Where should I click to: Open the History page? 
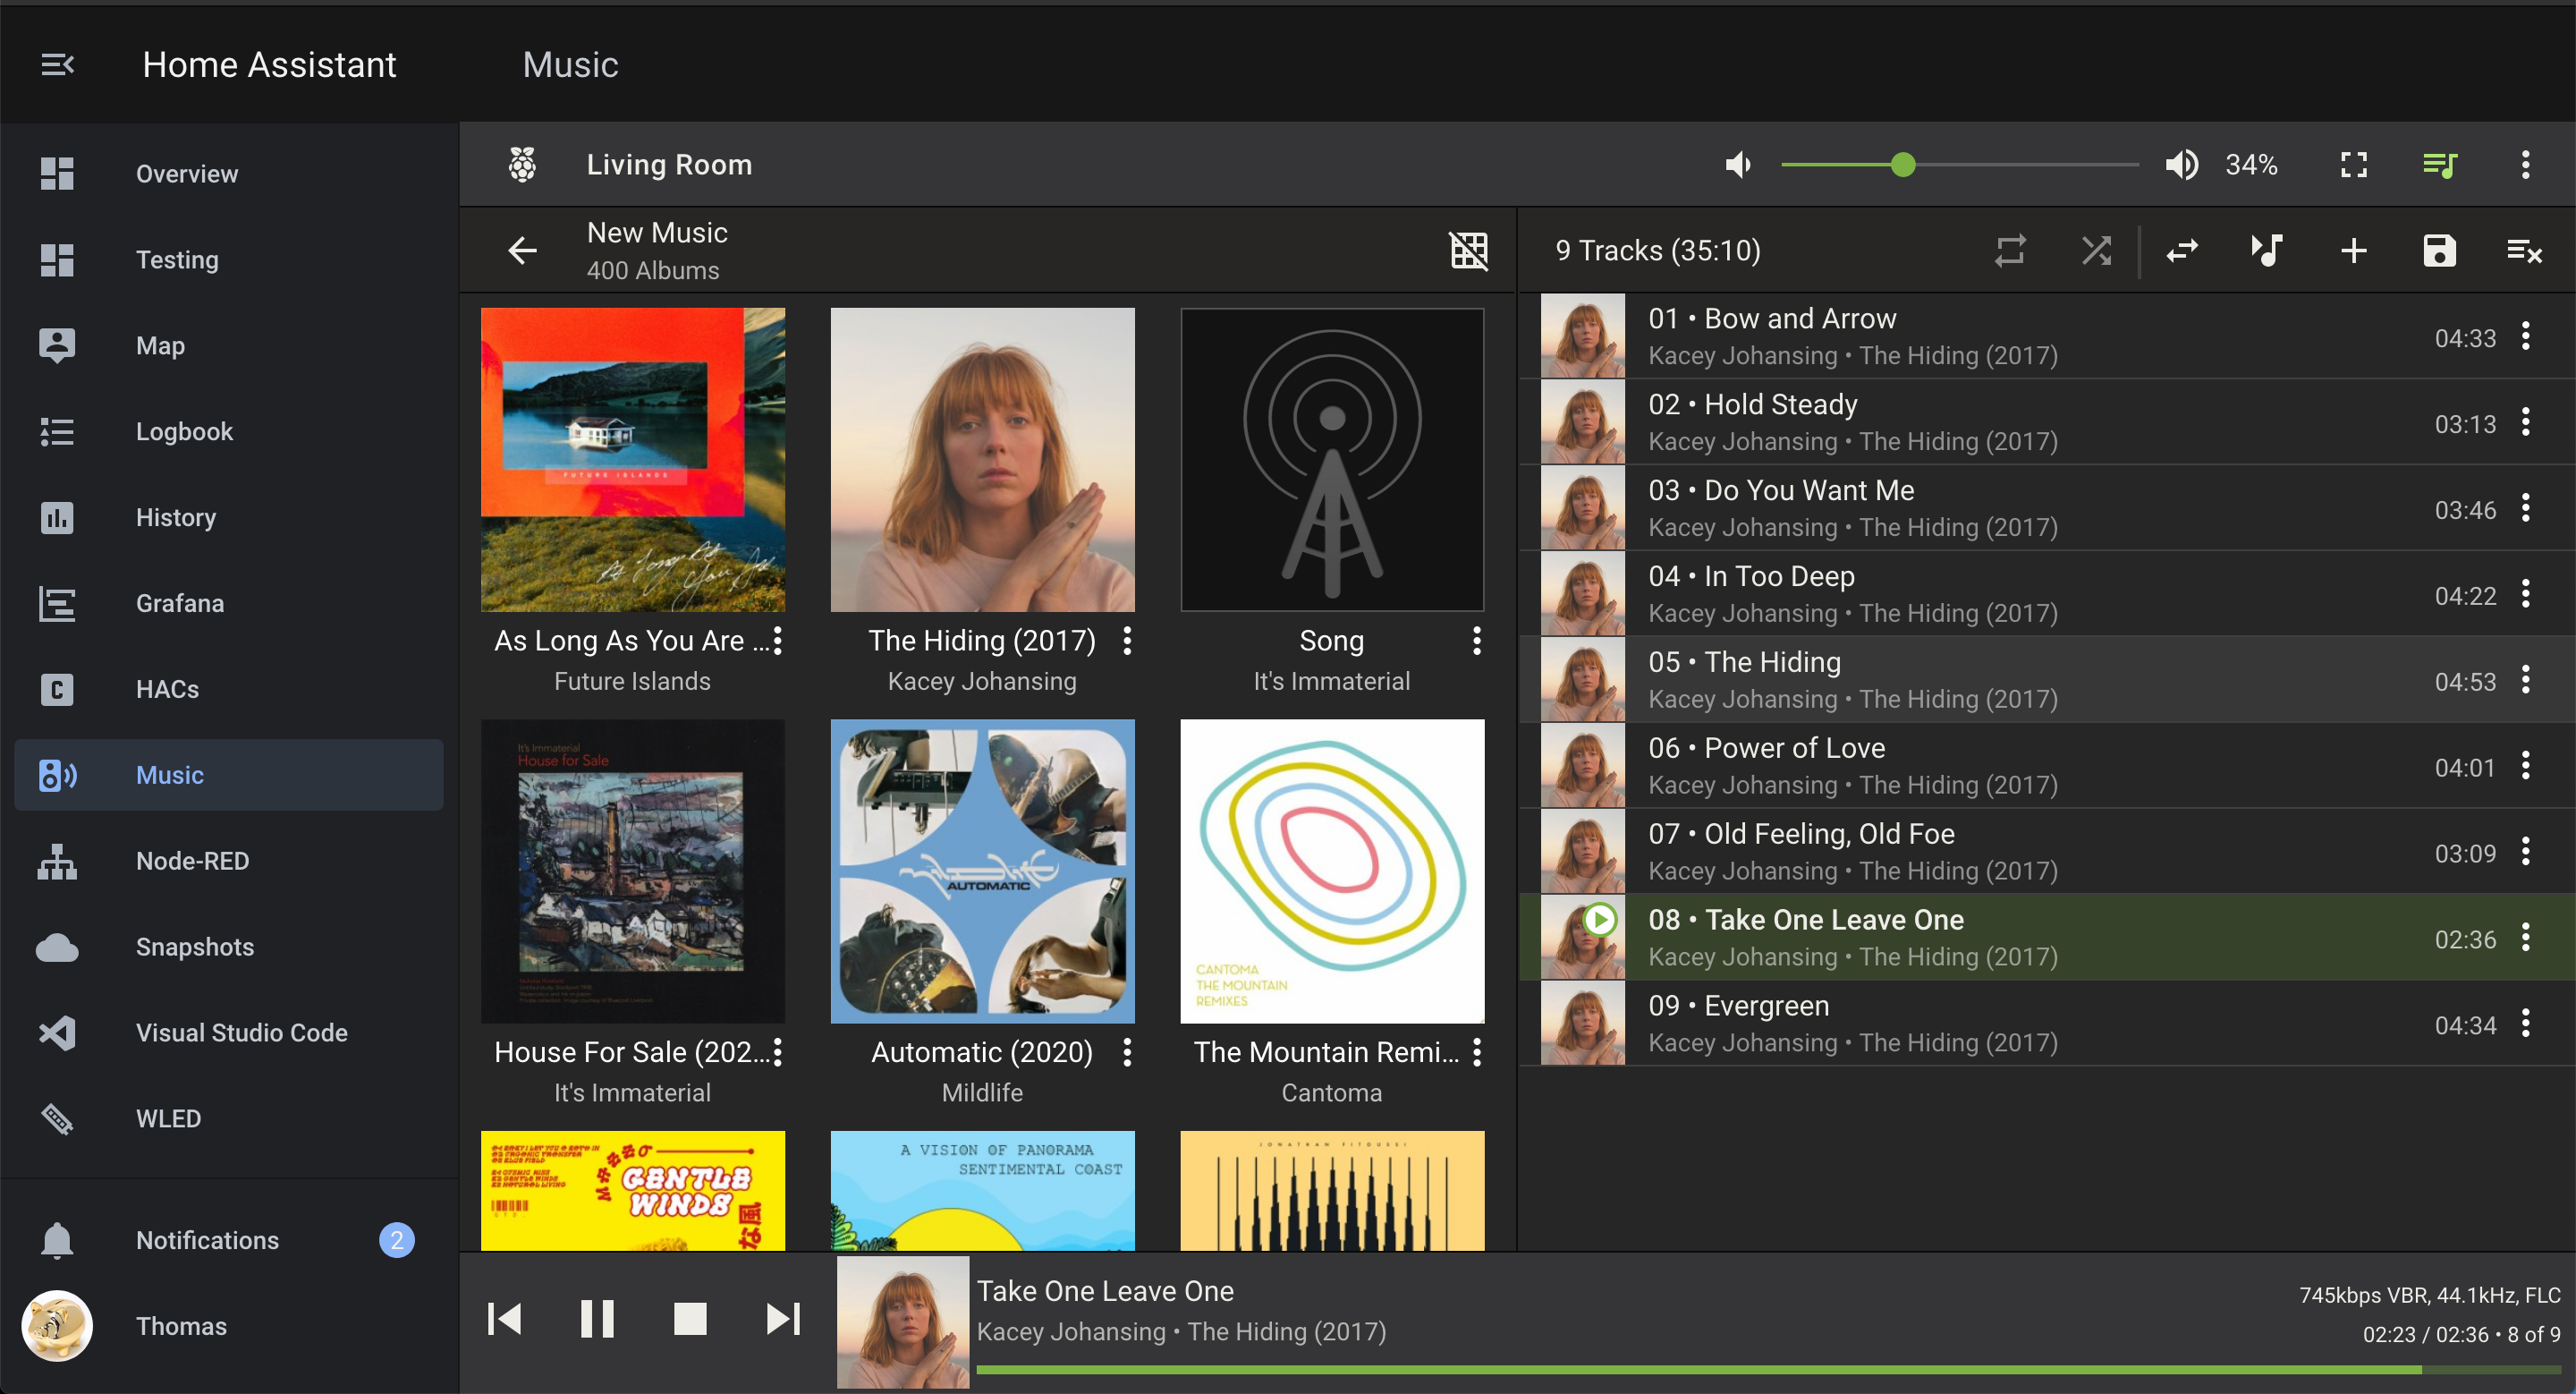click(228, 517)
